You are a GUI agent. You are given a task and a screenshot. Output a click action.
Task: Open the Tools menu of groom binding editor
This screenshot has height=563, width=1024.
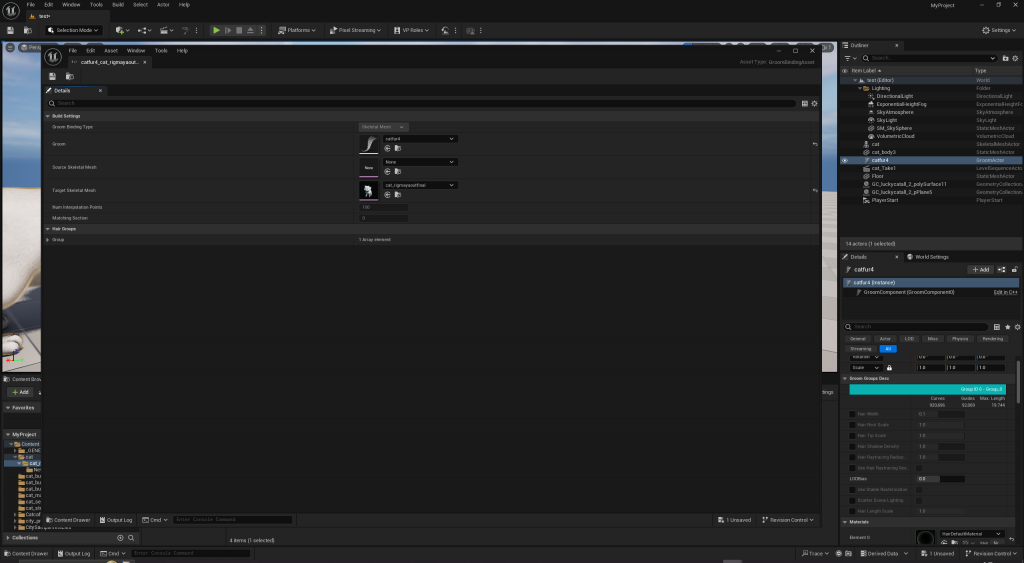[x=161, y=50]
